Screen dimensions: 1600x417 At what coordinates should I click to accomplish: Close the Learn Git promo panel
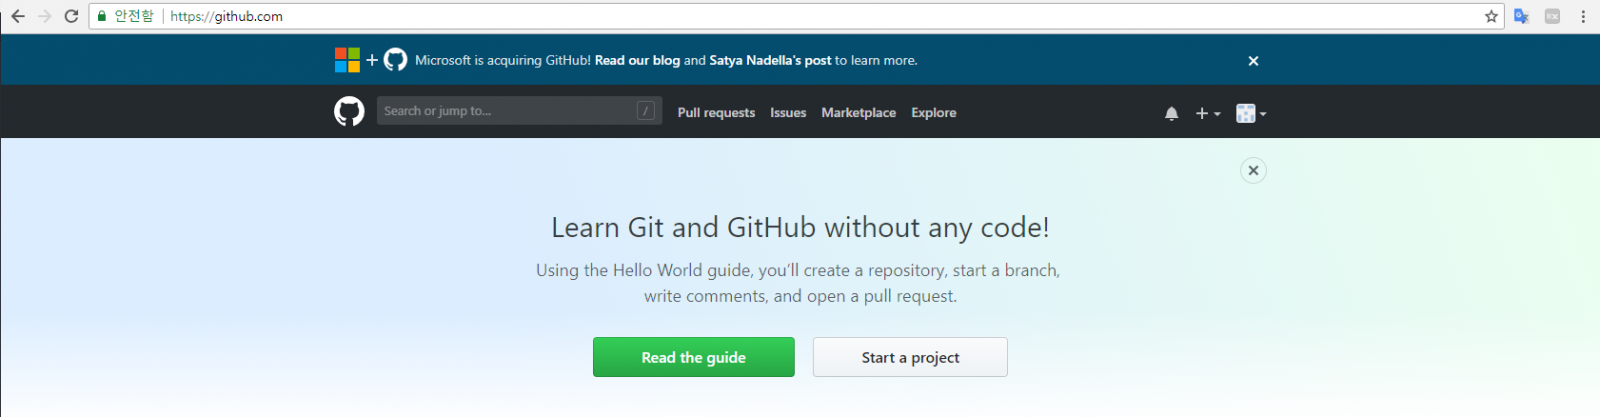(1253, 170)
